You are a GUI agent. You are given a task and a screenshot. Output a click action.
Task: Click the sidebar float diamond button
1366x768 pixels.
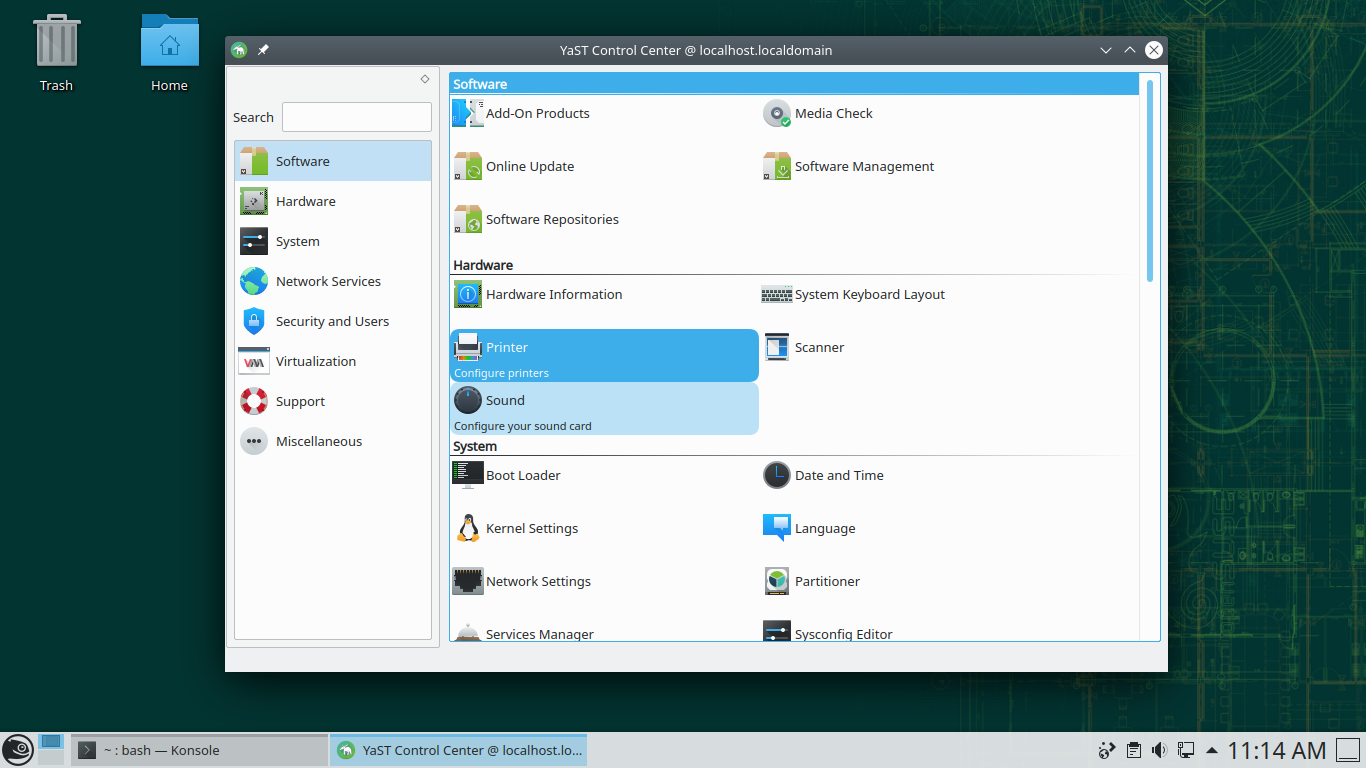pyautogui.click(x=425, y=79)
